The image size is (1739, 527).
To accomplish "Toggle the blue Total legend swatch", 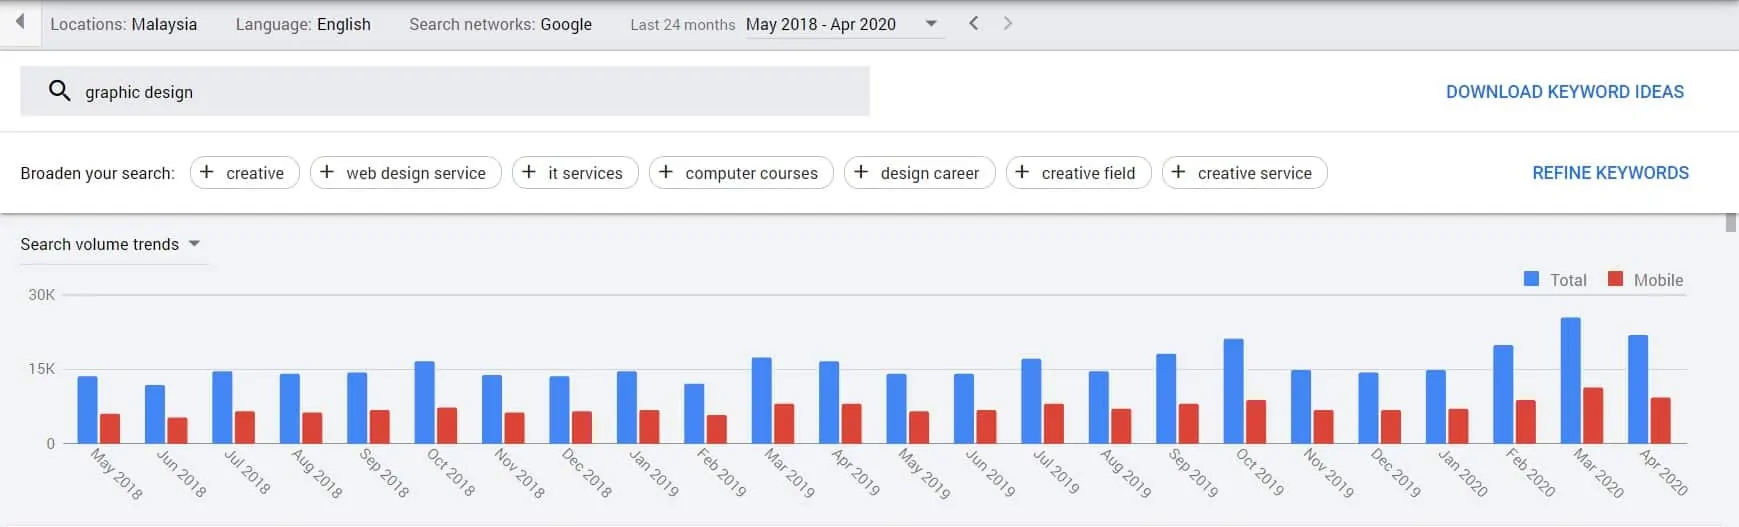I will 1531,279.
